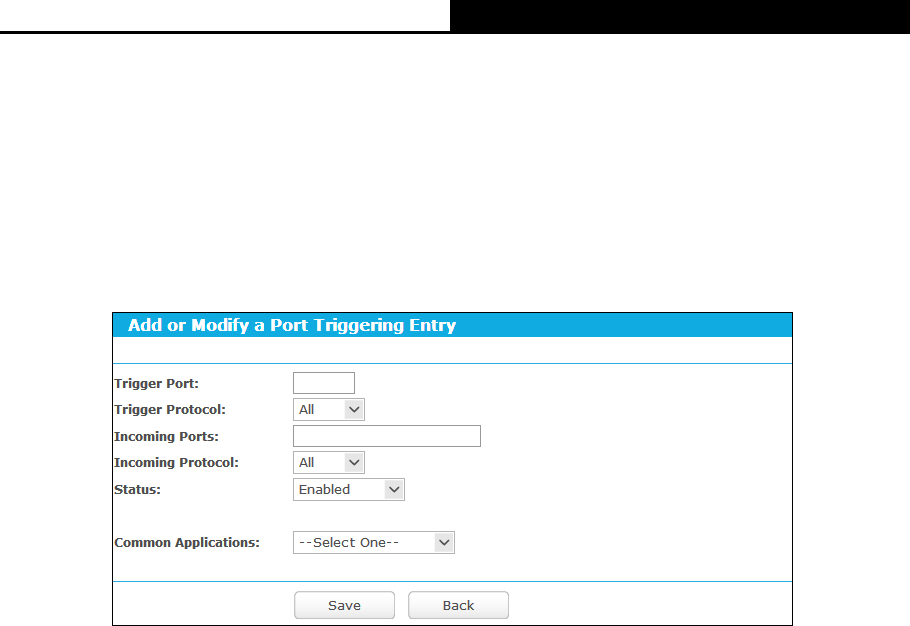The image size is (910, 626).
Task: Focus the Incoming Ports text box
Action: coord(387,436)
